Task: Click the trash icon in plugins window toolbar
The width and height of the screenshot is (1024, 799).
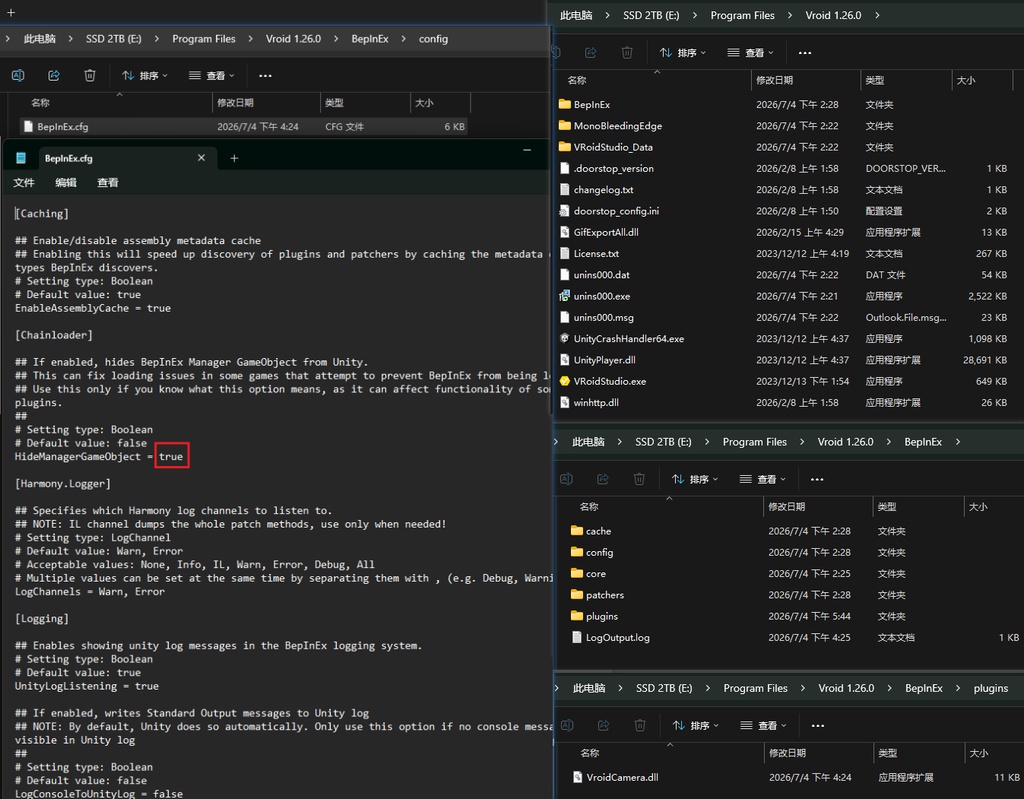Action: tap(640, 725)
